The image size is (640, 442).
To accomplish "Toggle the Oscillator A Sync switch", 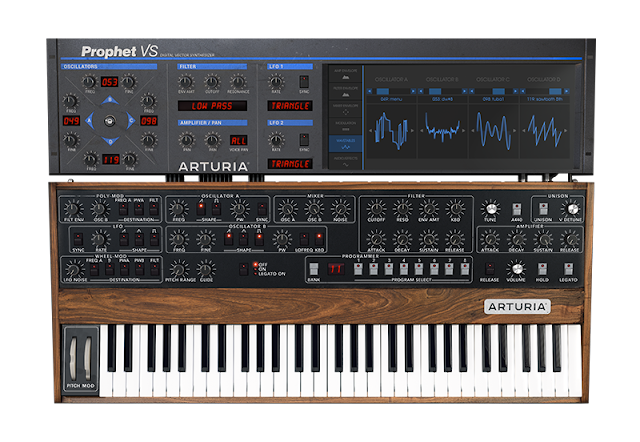I will (262, 209).
